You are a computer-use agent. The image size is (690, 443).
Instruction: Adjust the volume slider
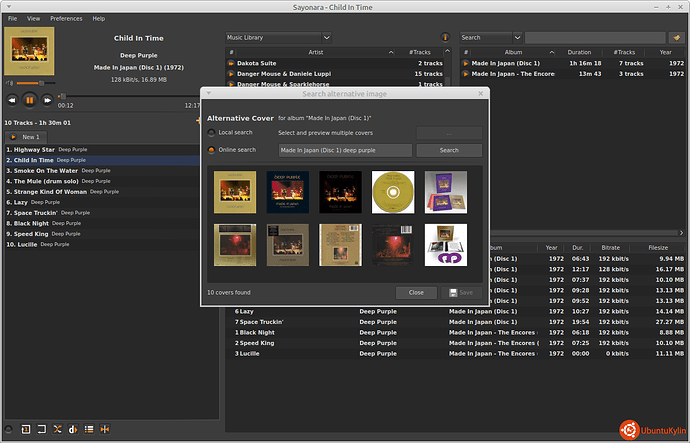tap(36, 83)
